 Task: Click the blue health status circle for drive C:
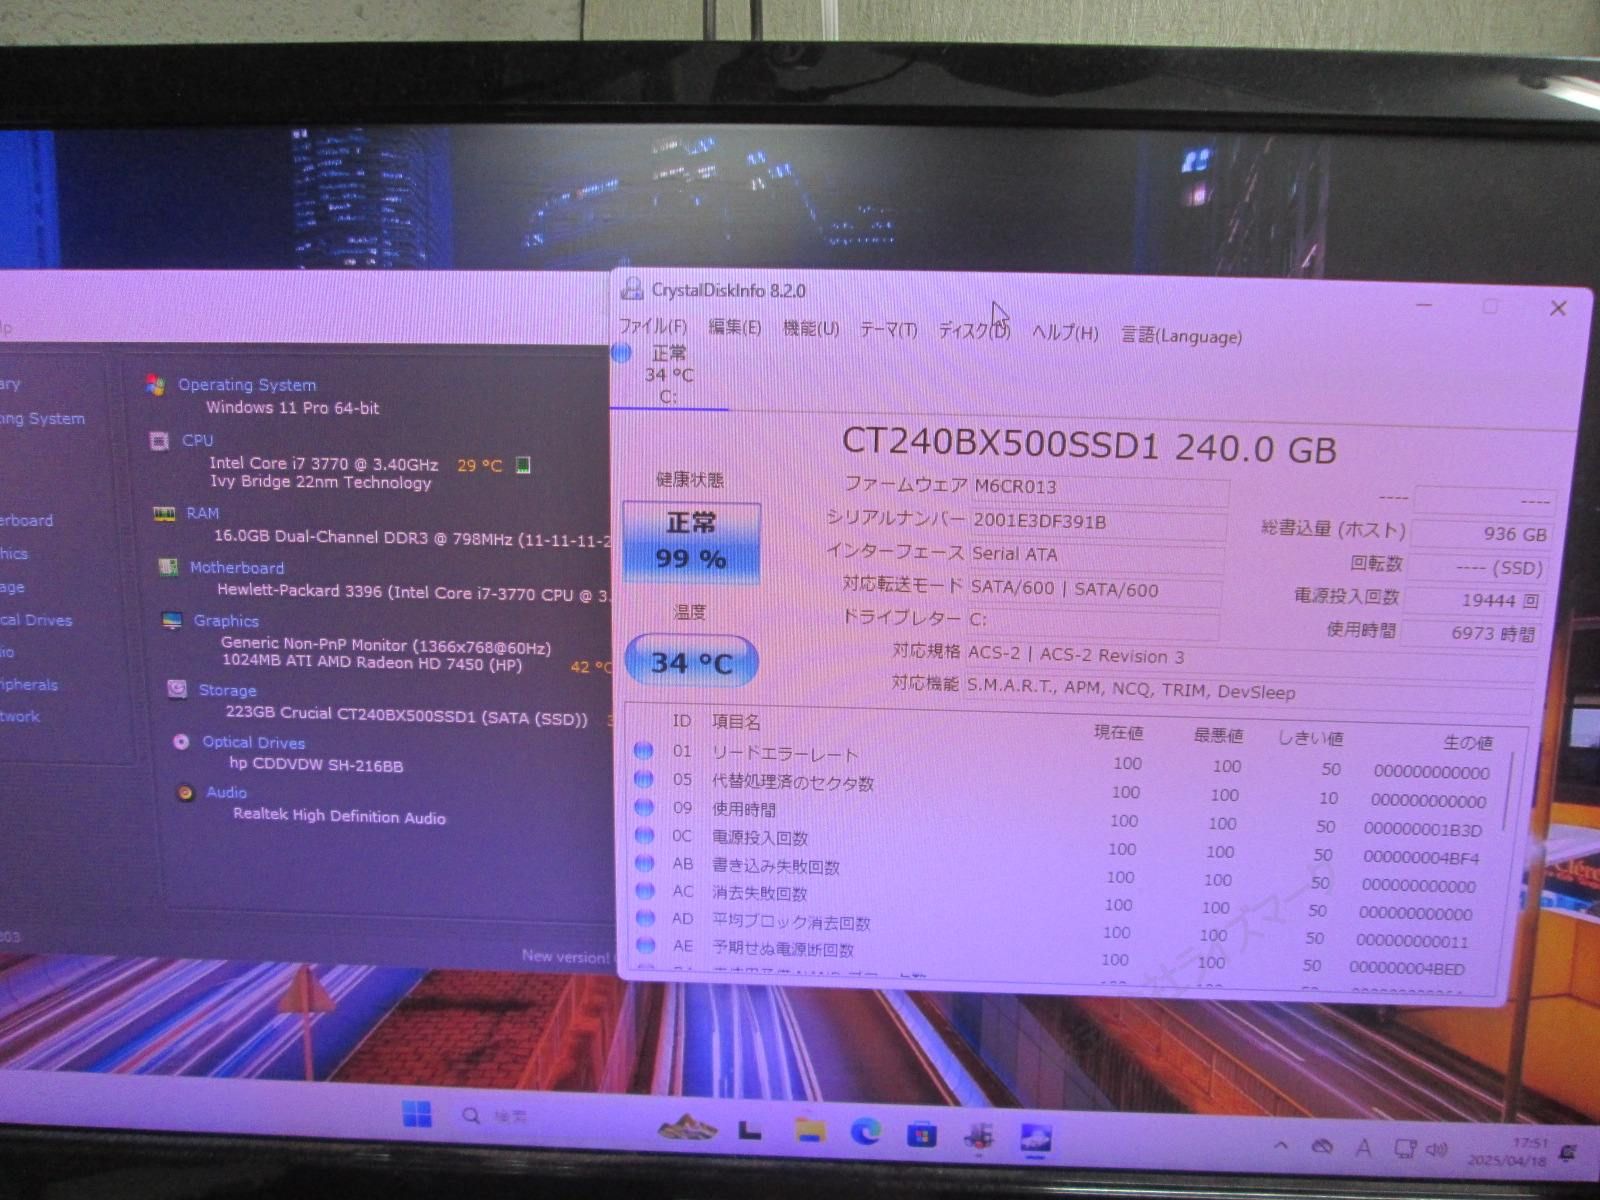(x=622, y=353)
